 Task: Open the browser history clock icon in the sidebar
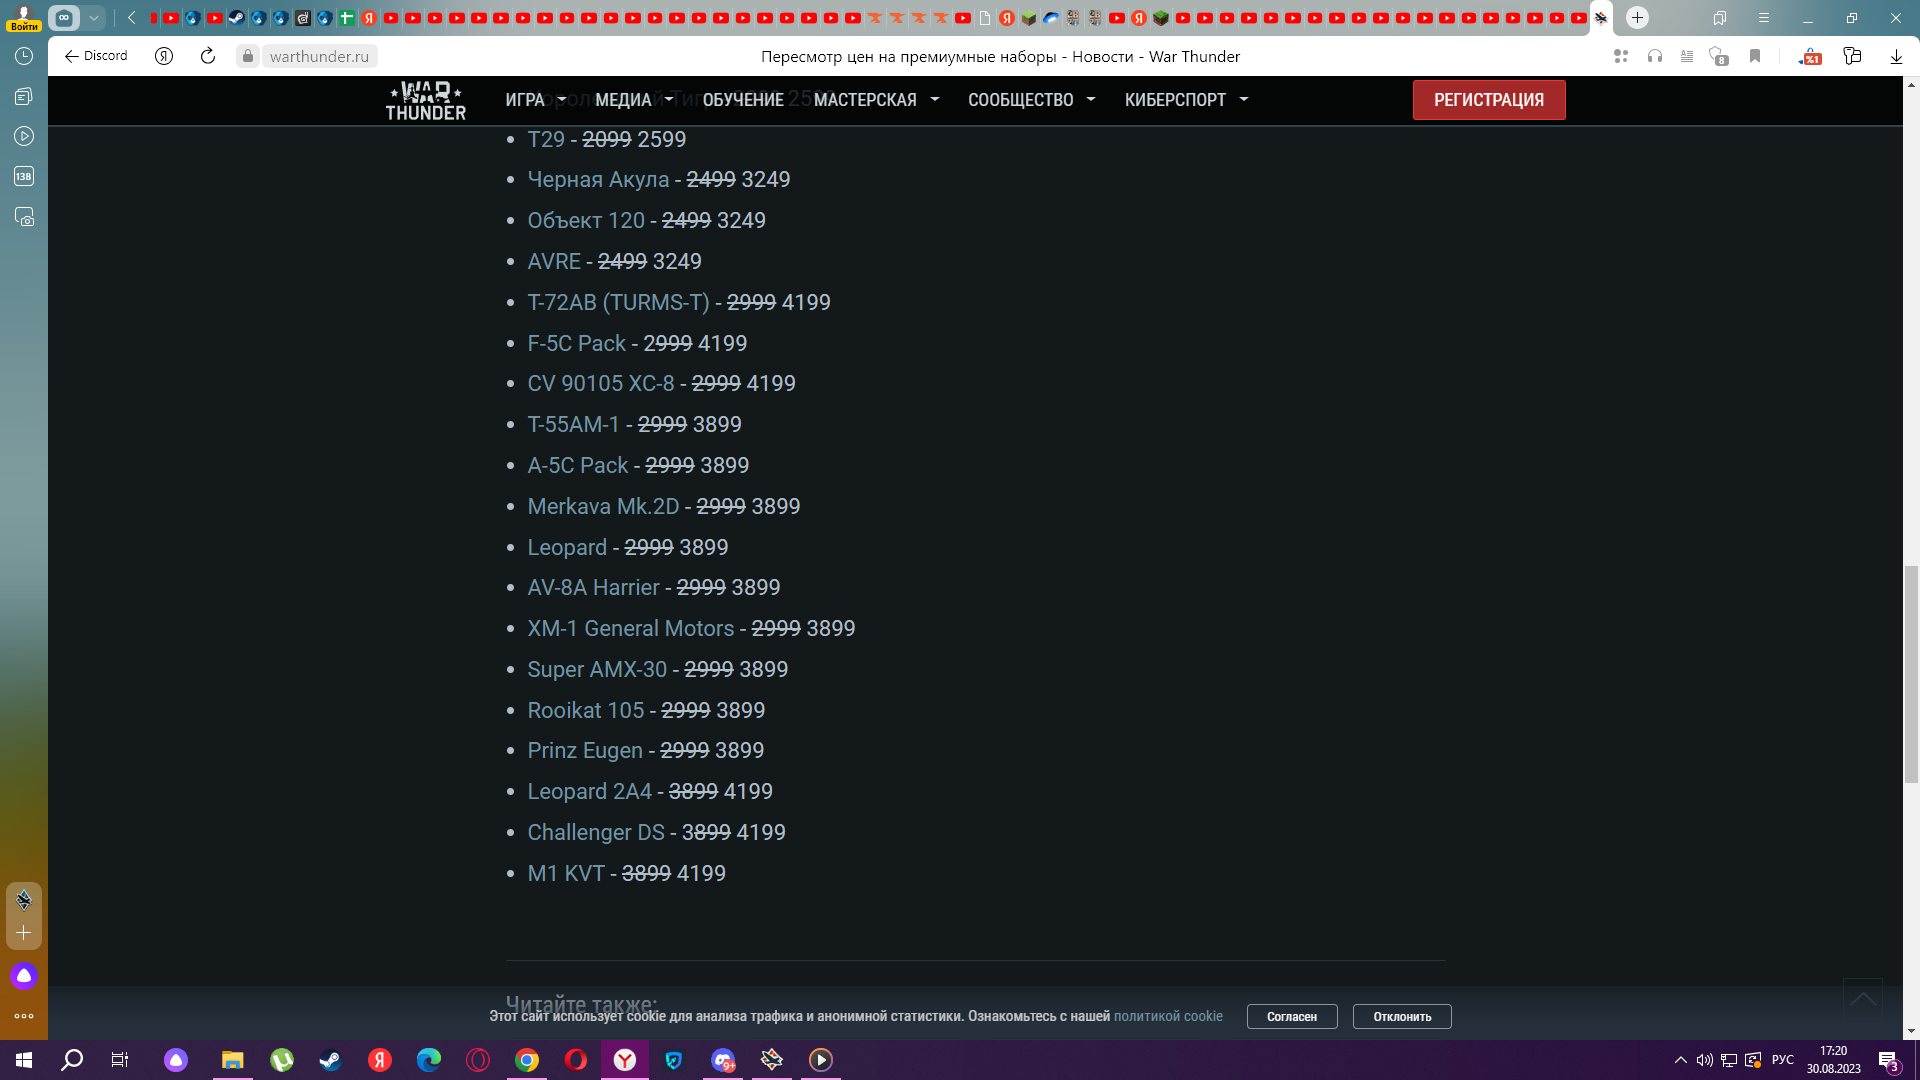(24, 56)
